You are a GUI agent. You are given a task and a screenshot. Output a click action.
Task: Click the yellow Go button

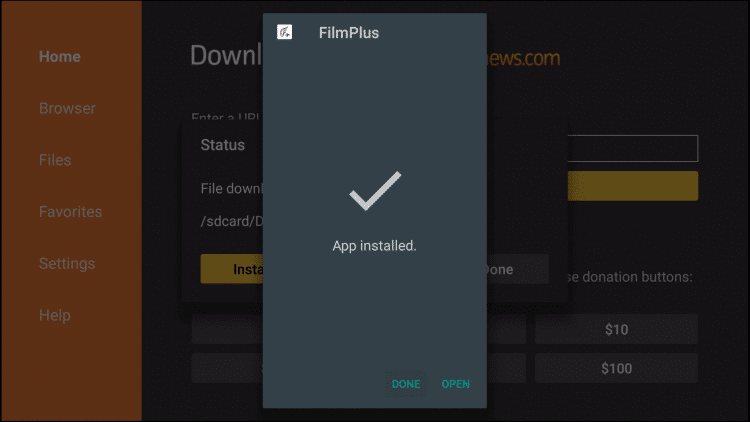[x=632, y=186]
